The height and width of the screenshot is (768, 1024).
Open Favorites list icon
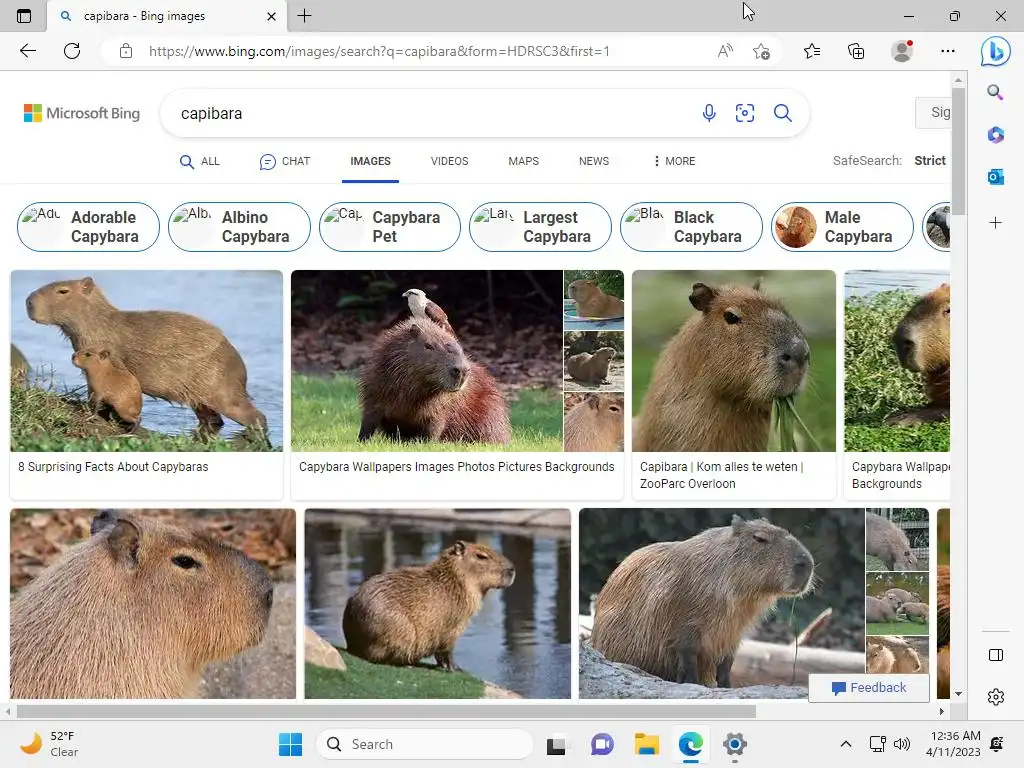tap(812, 51)
